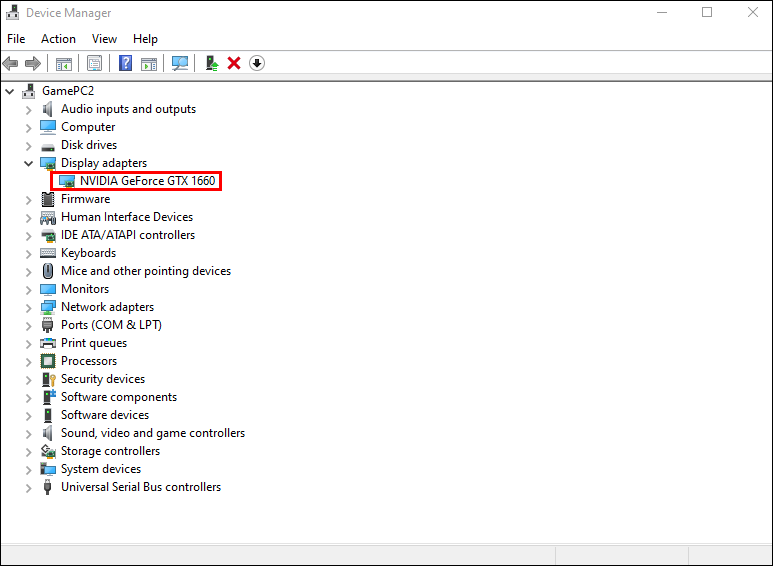Image resolution: width=773 pixels, height=566 pixels.
Task: Open the View menu
Action: click(104, 39)
